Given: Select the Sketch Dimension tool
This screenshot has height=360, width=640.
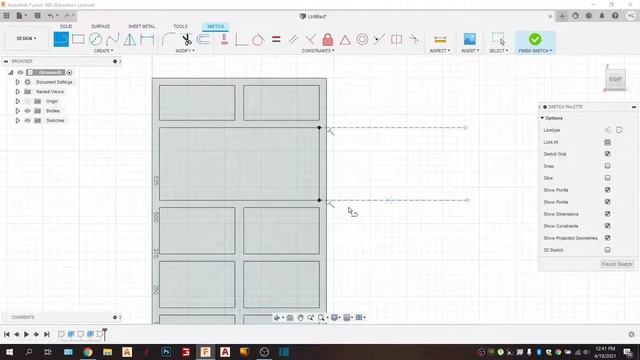Looking at the screenshot, I should tap(147, 40).
